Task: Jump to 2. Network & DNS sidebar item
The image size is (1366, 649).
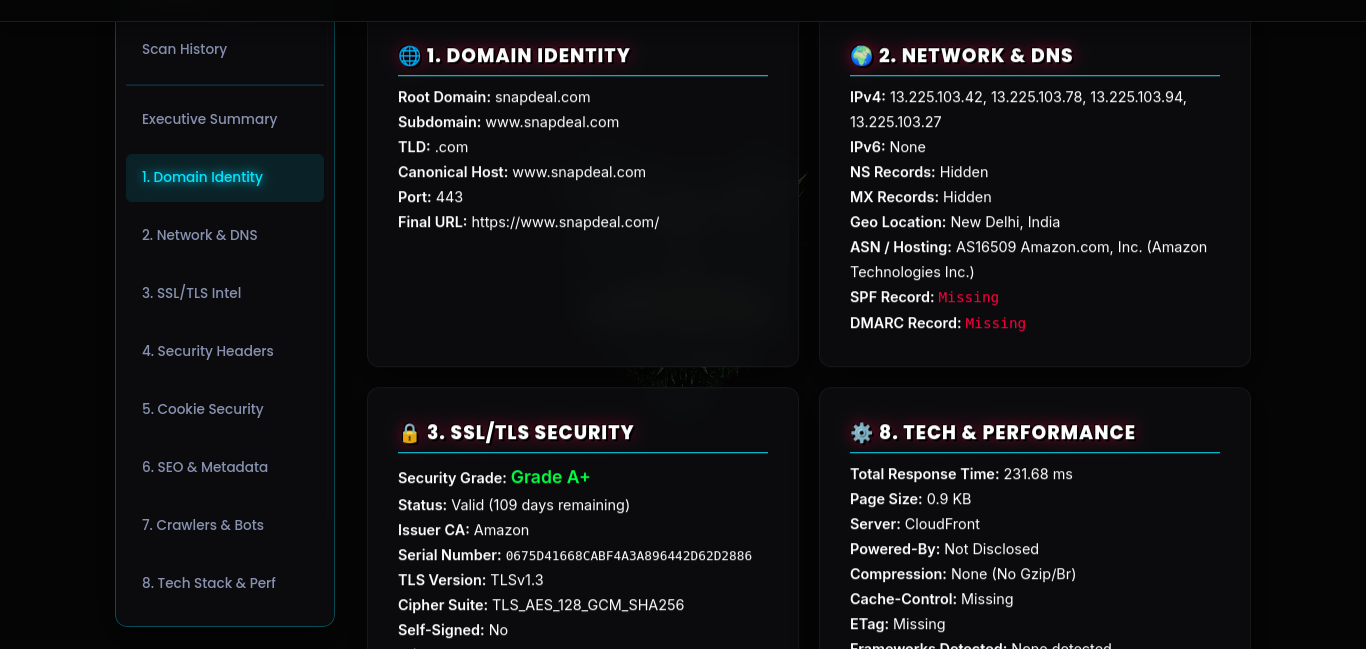Action: [x=224, y=235]
